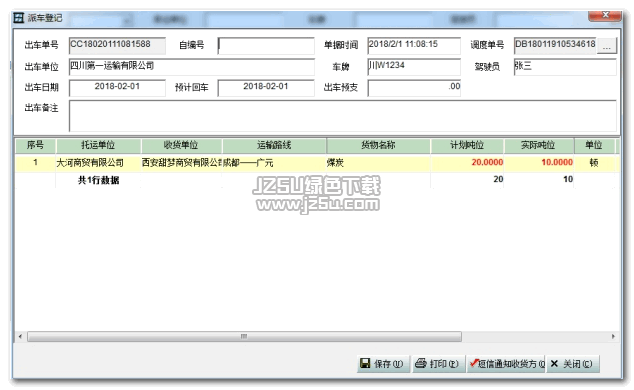
Task: Click the 关闭 button at bottom
Action: [x=573, y=364]
